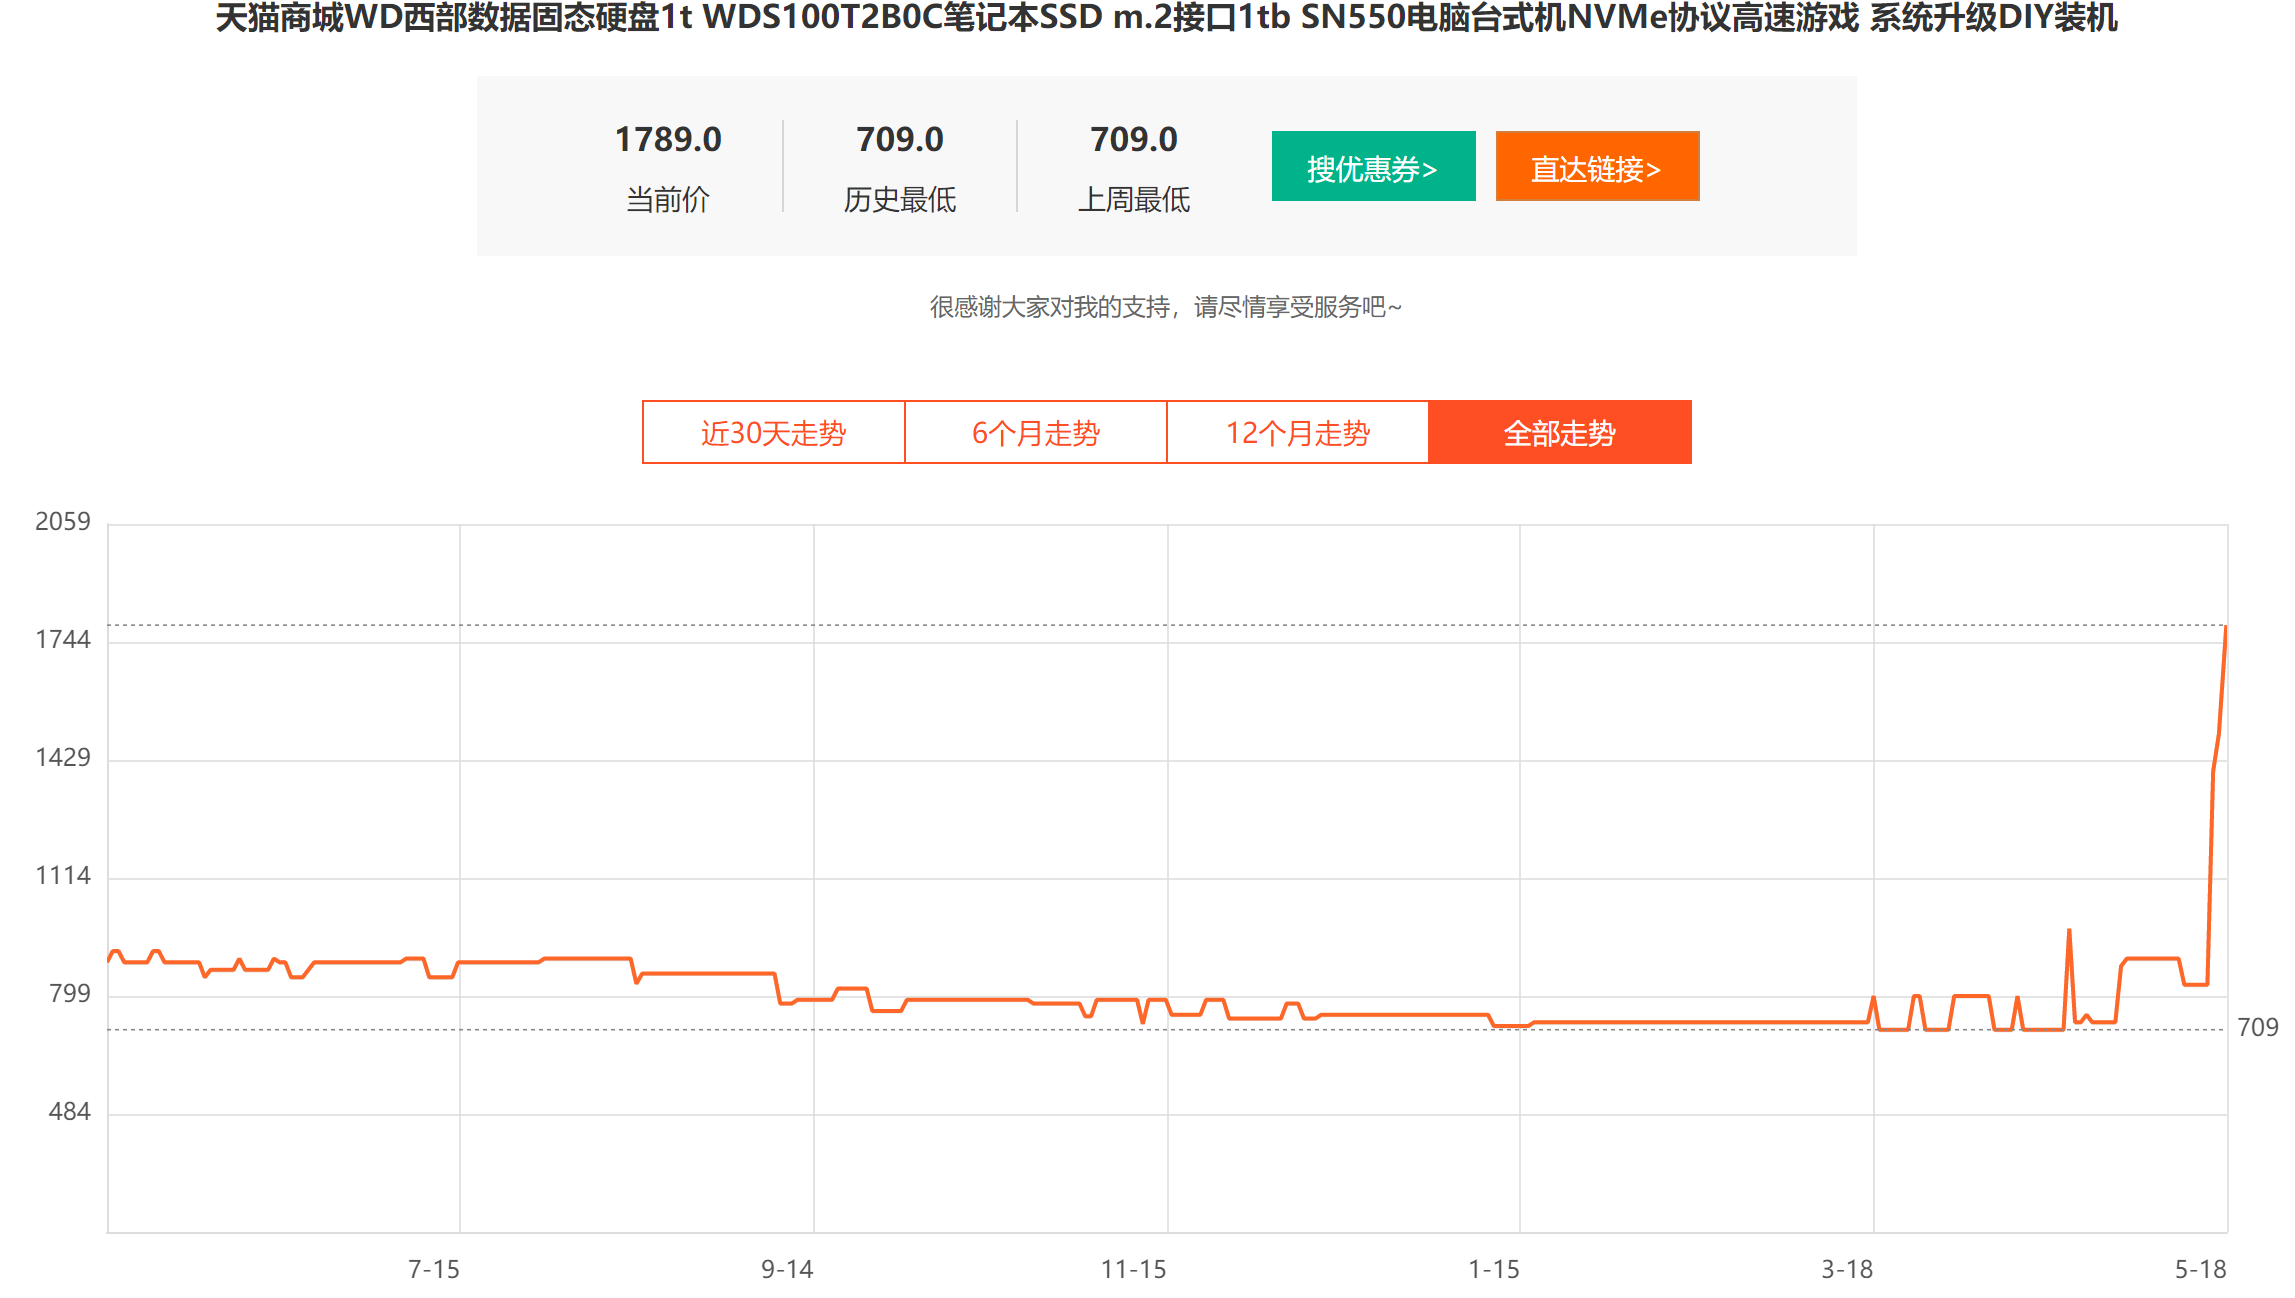Open the 12个月走势 trend tab
Screen dimensions: 2295x1298
click(x=1297, y=433)
